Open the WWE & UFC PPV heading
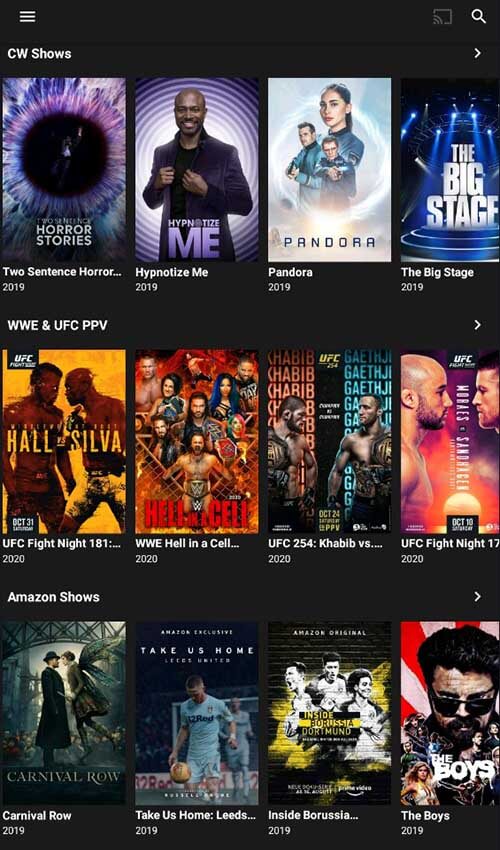The width and height of the screenshot is (500, 850). [57, 325]
